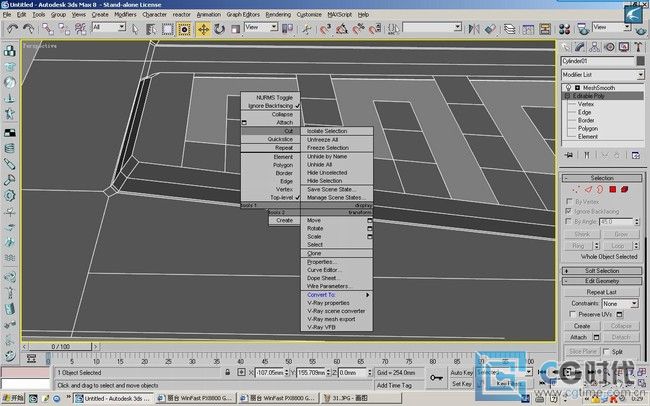The height and width of the screenshot is (406, 650).
Task: Toggle the Selection Lock padlock
Action: click(x=227, y=372)
